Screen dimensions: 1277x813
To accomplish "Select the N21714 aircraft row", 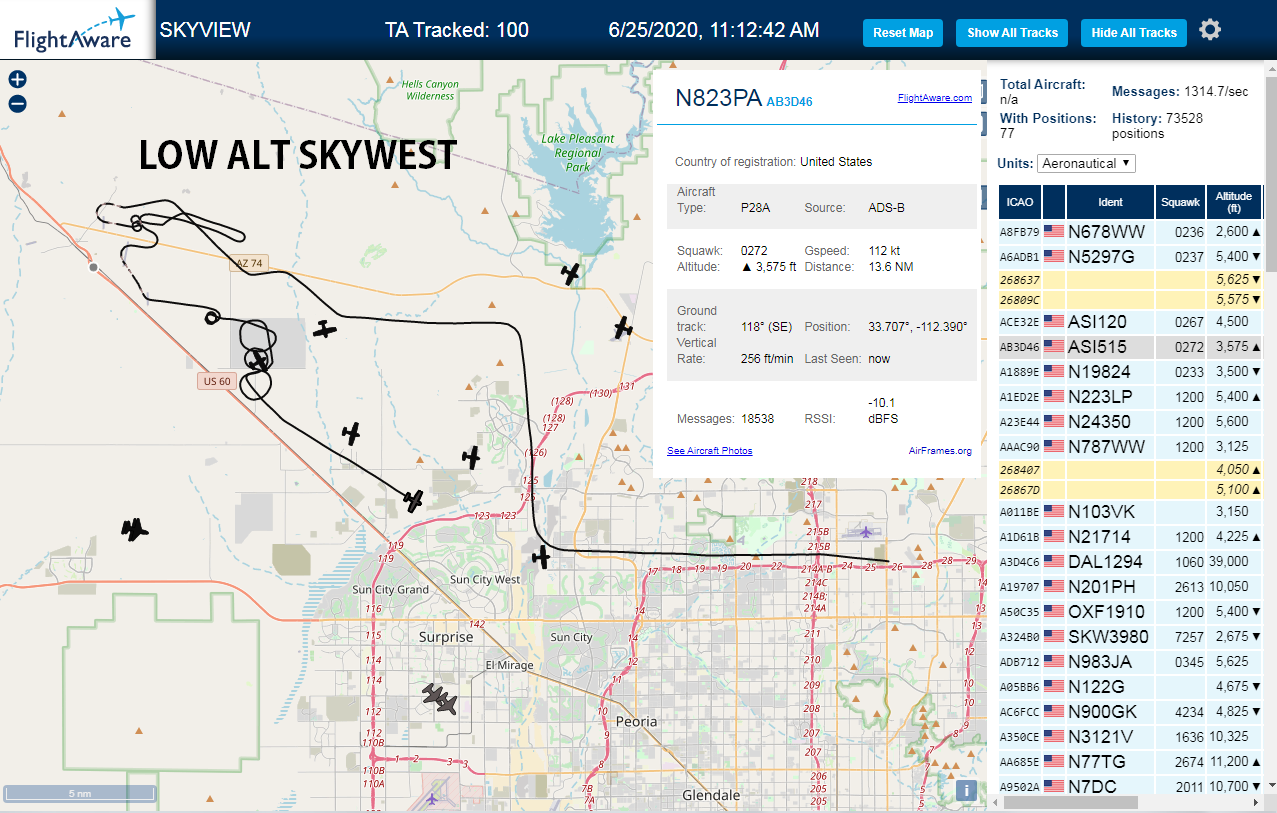I will (x=1131, y=537).
